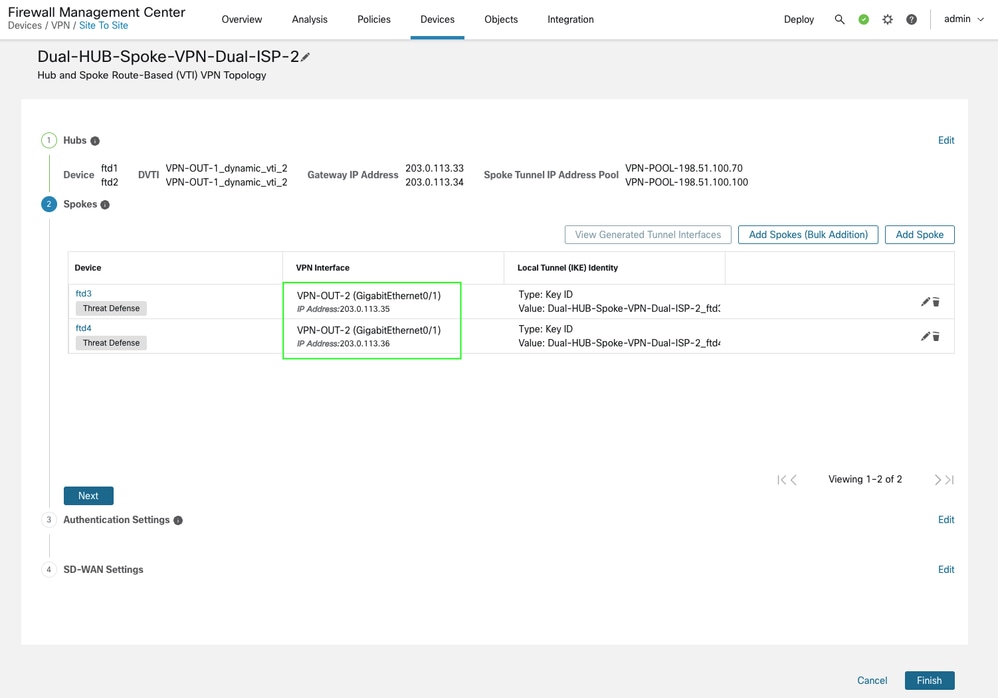Select step 3 Authentication circle
Viewport: 998px width, 698px height.
(x=49, y=520)
